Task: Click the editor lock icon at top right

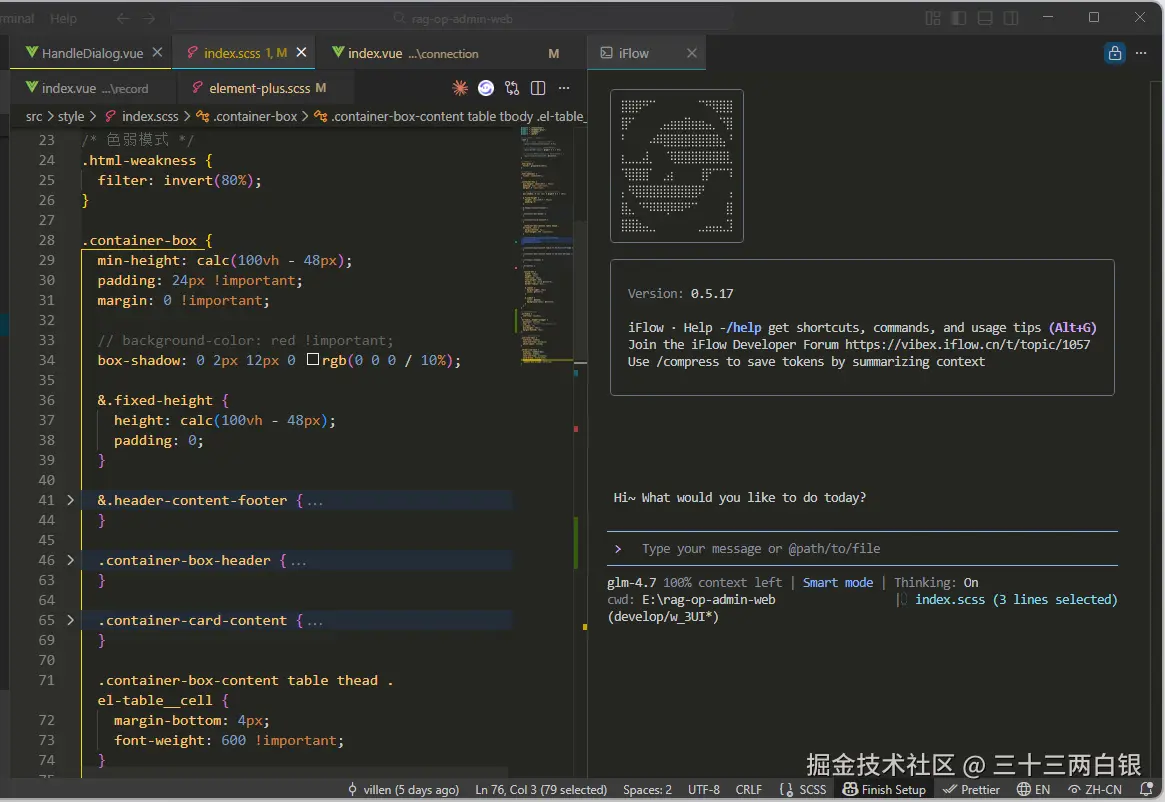Action: 1115,53
